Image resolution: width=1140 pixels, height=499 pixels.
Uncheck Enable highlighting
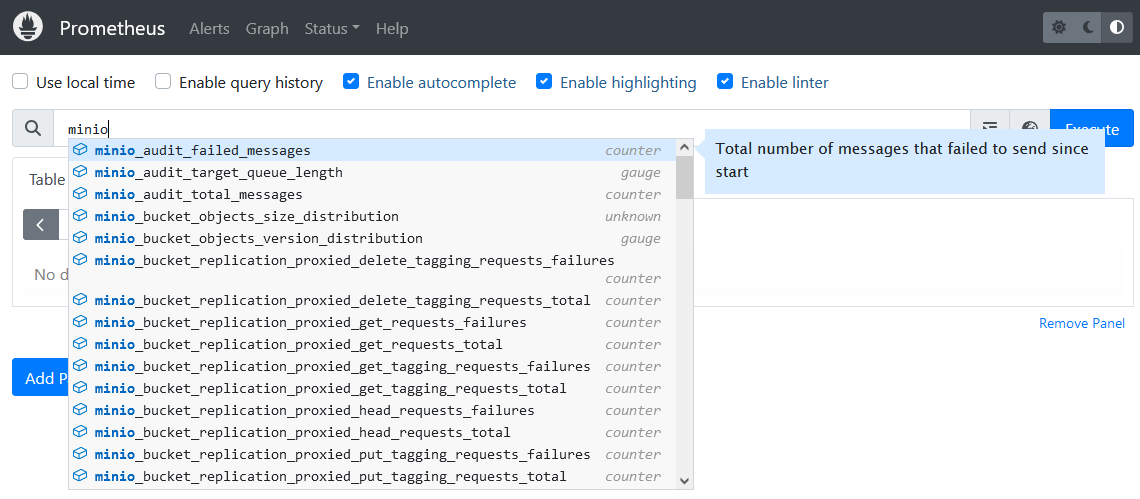click(x=544, y=81)
